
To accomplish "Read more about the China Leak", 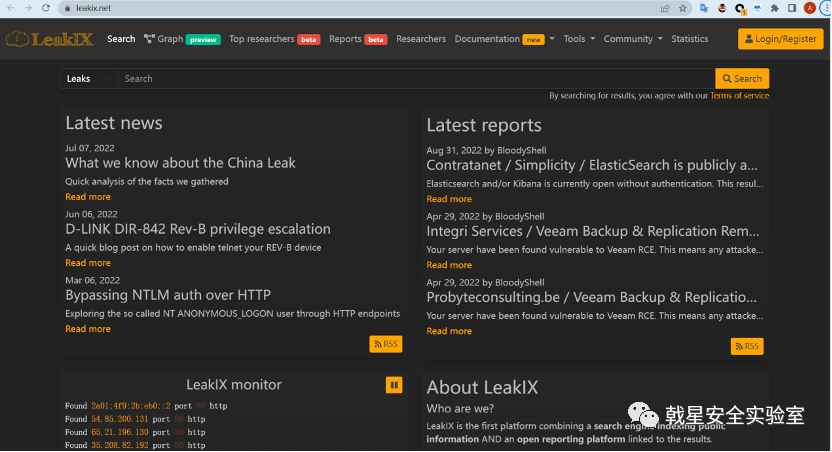I will pyautogui.click(x=88, y=197).
